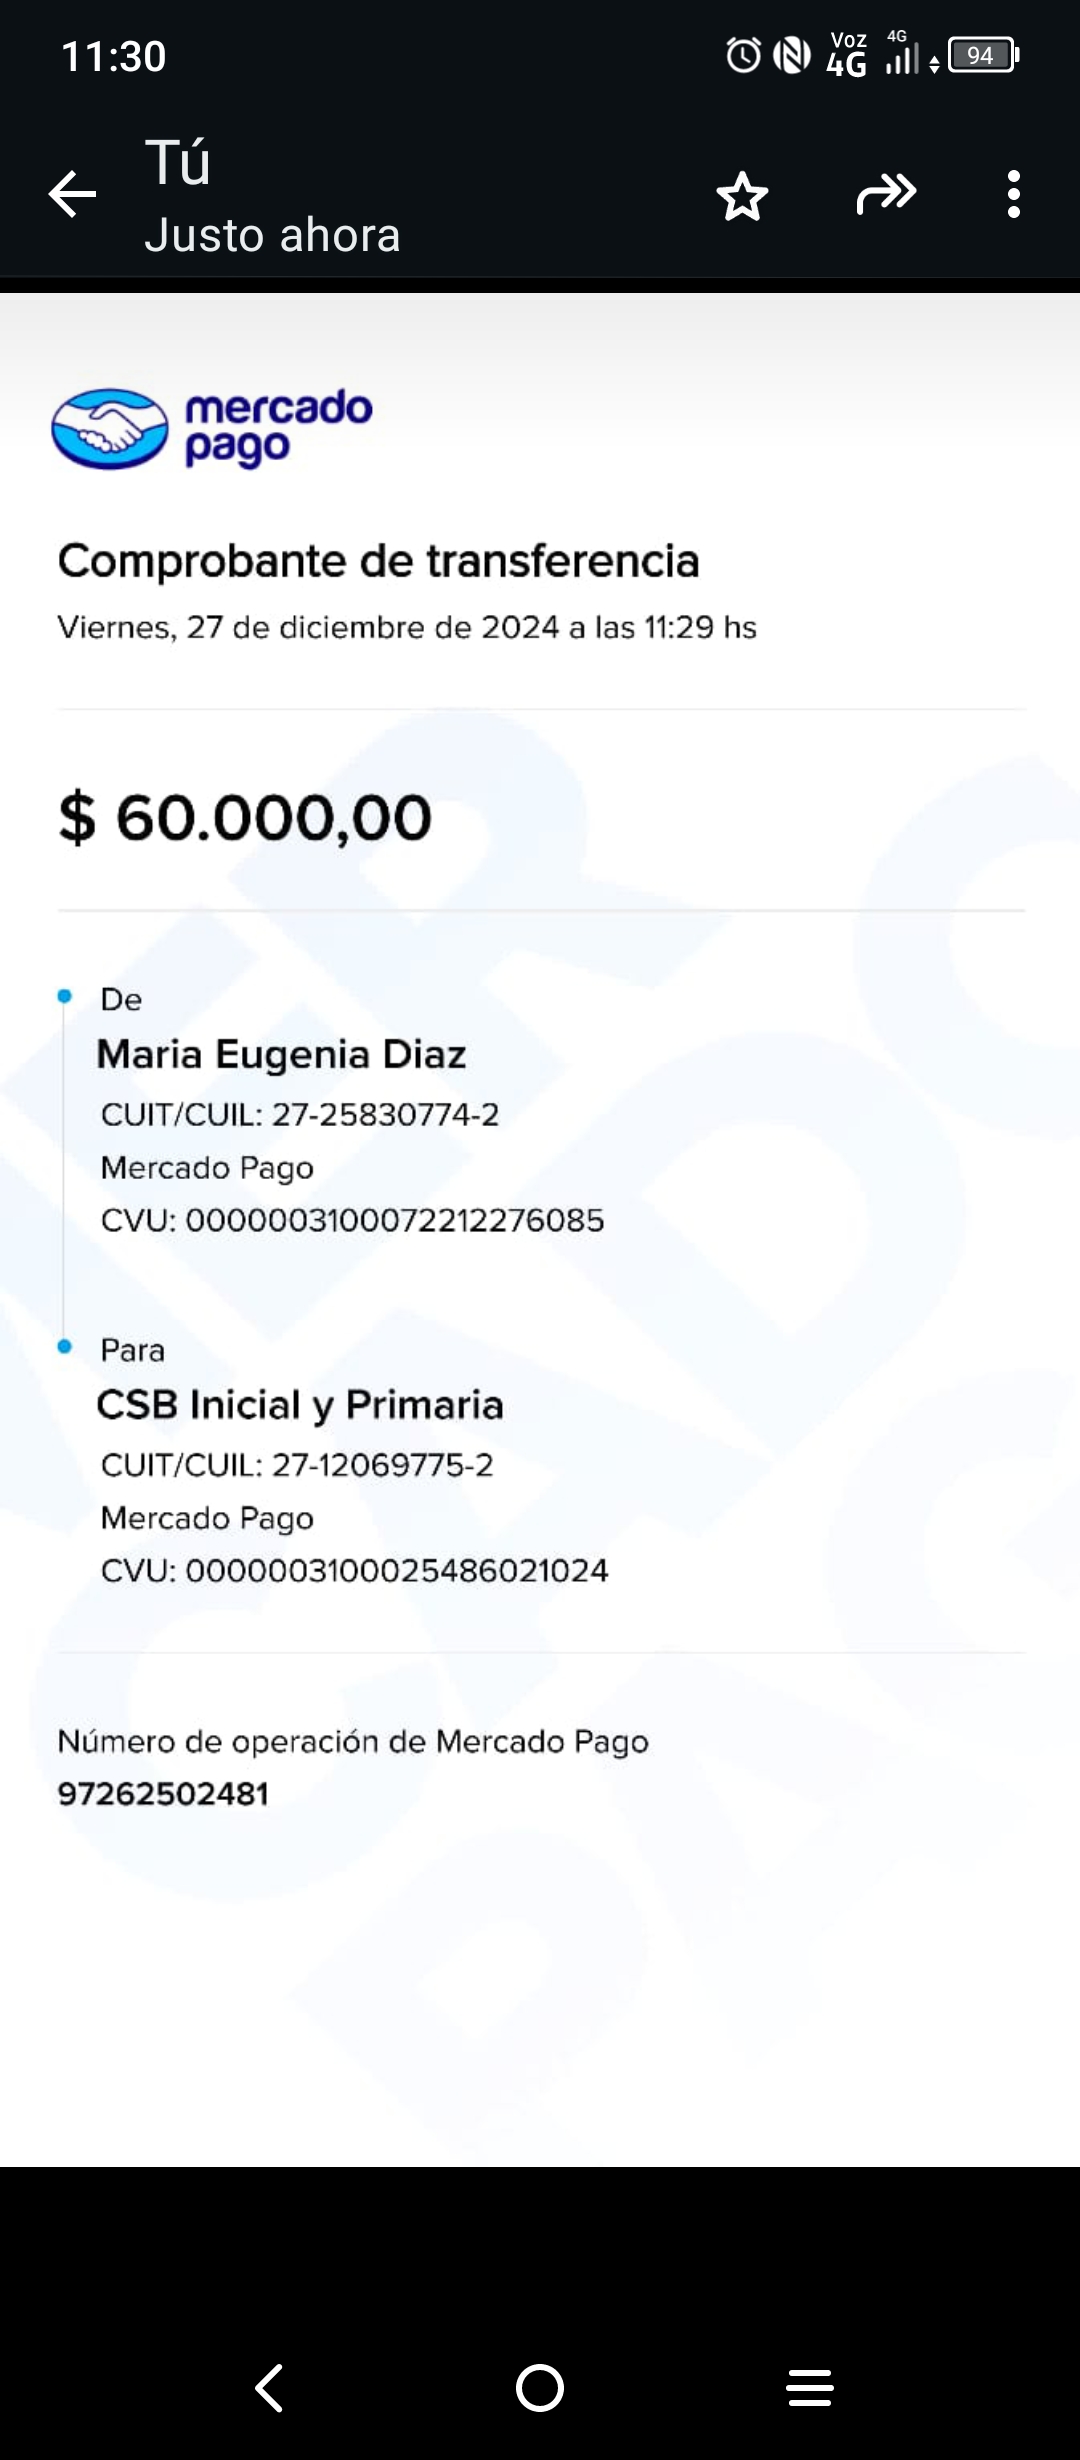1080x2460 pixels.
Task: Tap the Mercado Pago handshake logo
Action: tap(110, 428)
